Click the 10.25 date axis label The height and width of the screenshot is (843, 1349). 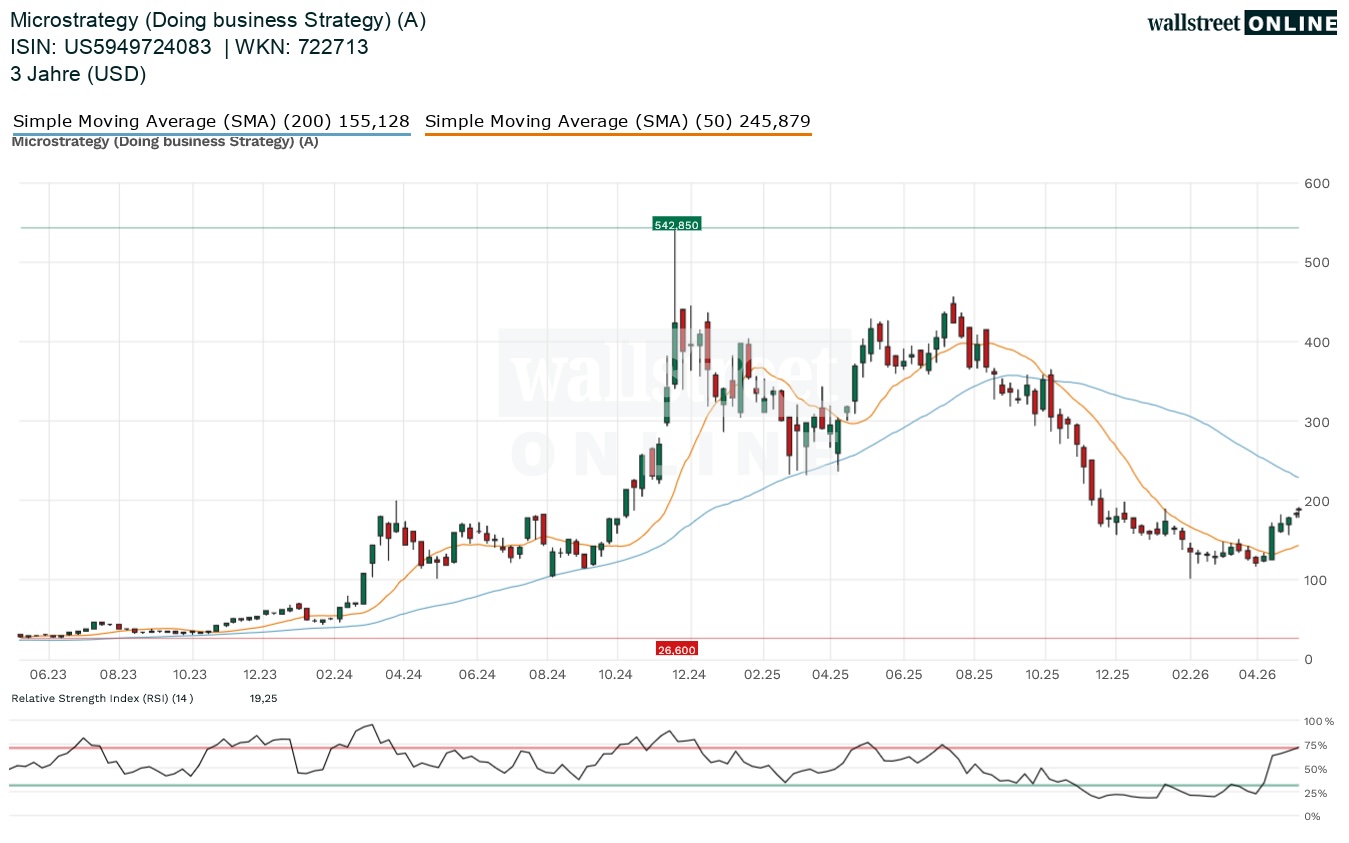pos(1043,675)
